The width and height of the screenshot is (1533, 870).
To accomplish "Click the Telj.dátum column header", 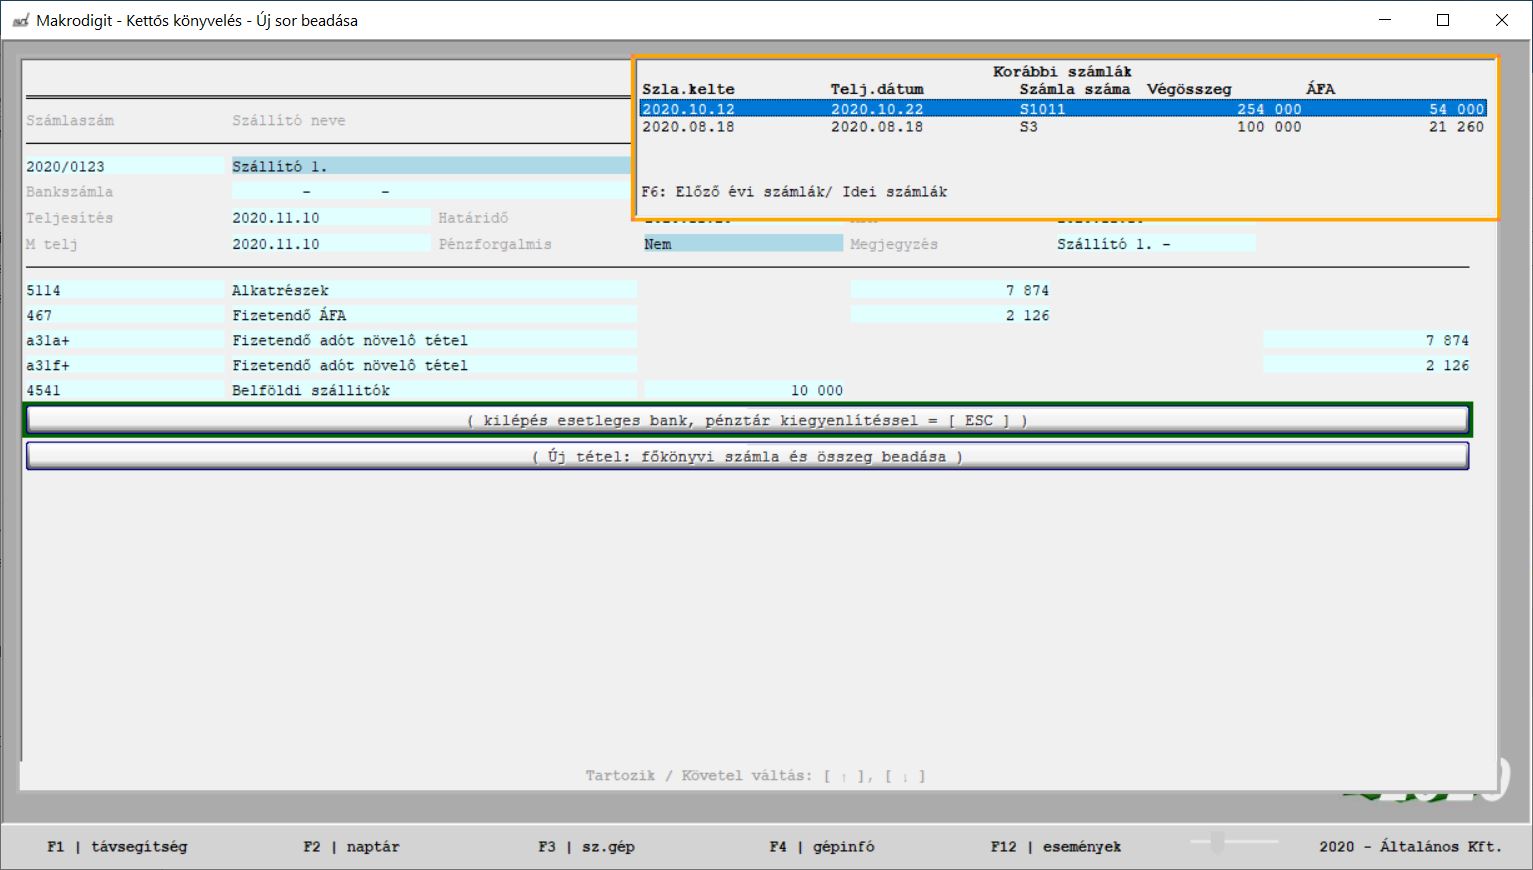I will tap(877, 89).
